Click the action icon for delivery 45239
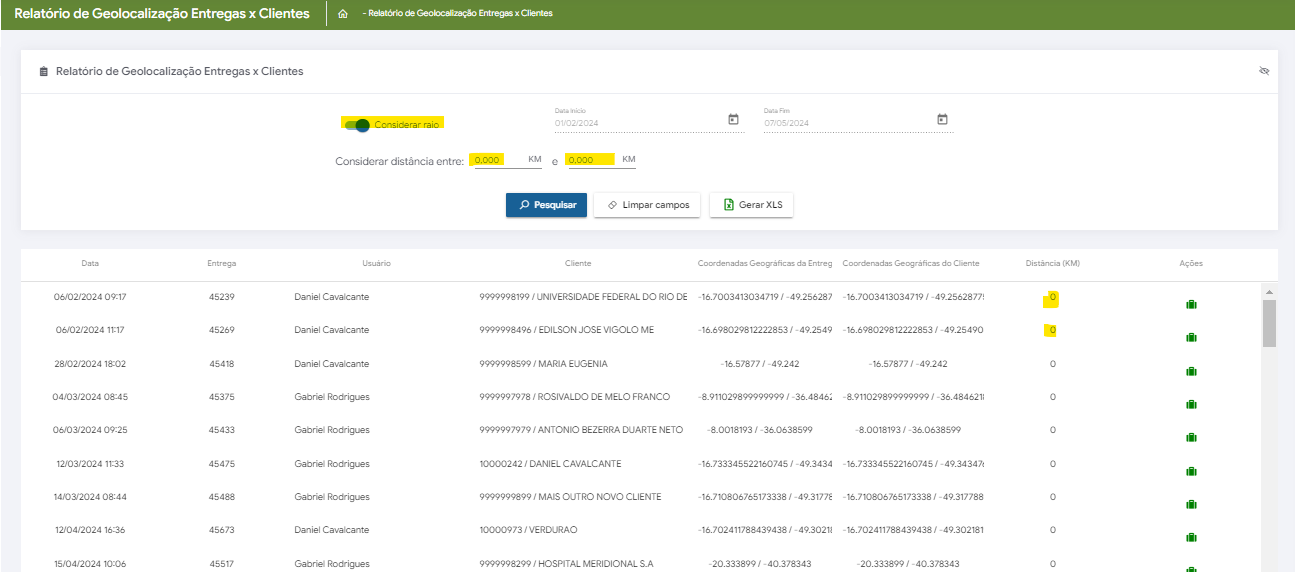 1191,305
